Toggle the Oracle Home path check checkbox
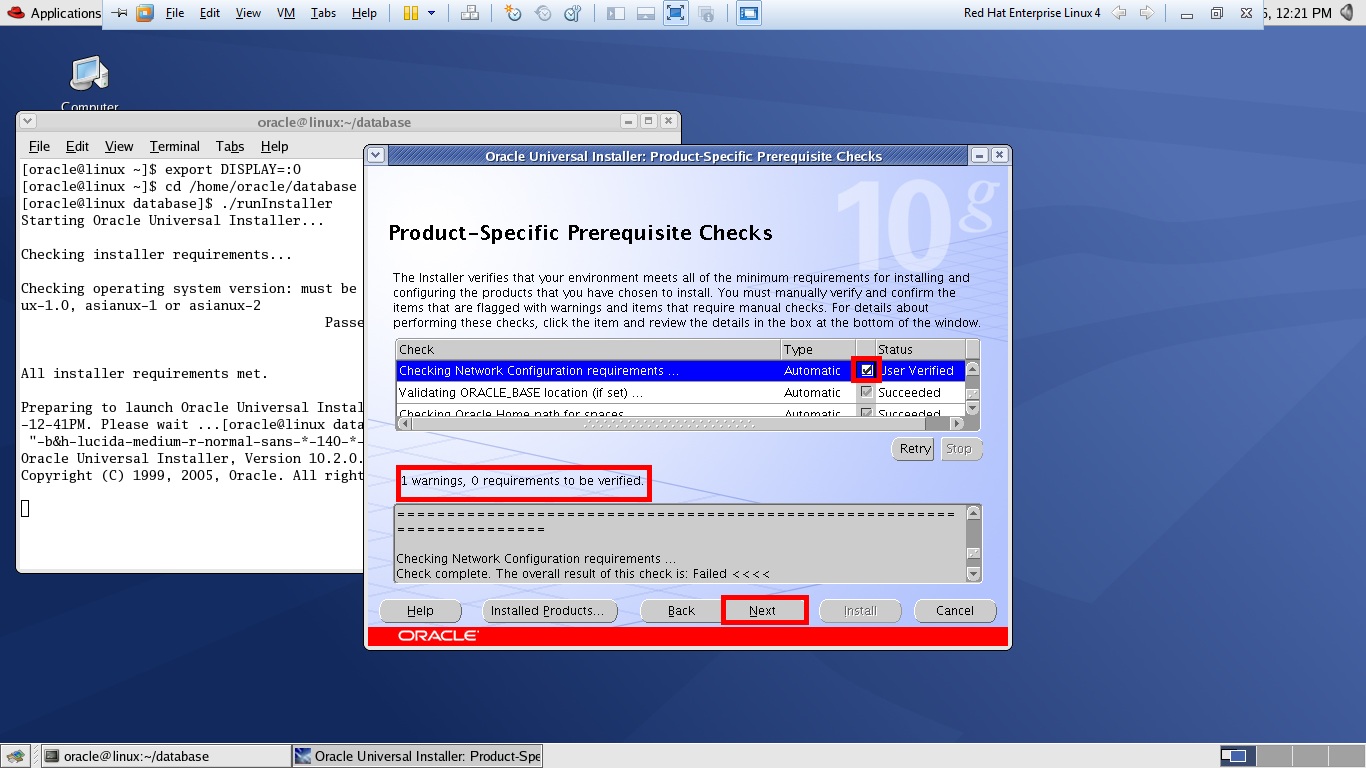The image size is (1366, 768). pos(867,412)
